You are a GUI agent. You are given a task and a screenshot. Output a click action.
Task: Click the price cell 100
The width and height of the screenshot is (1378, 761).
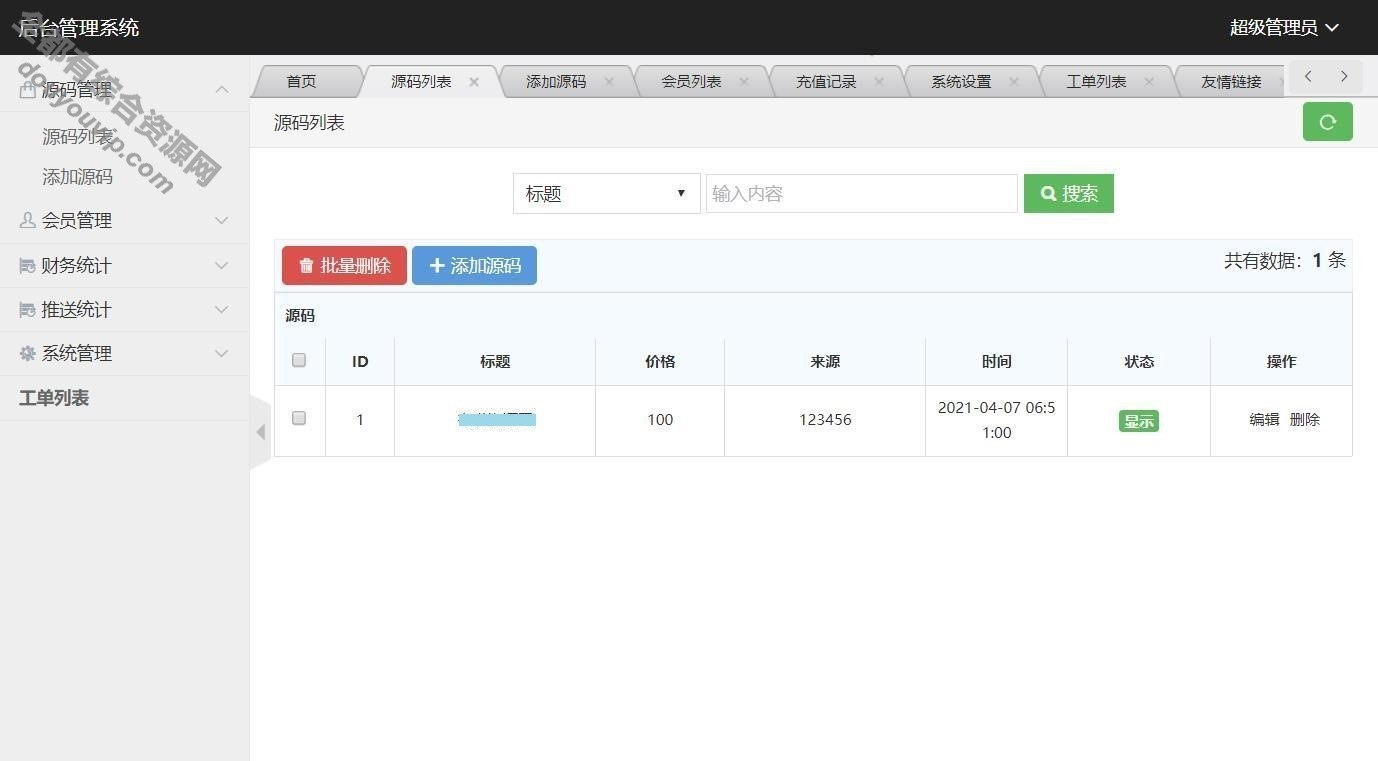(x=660, y=420)
